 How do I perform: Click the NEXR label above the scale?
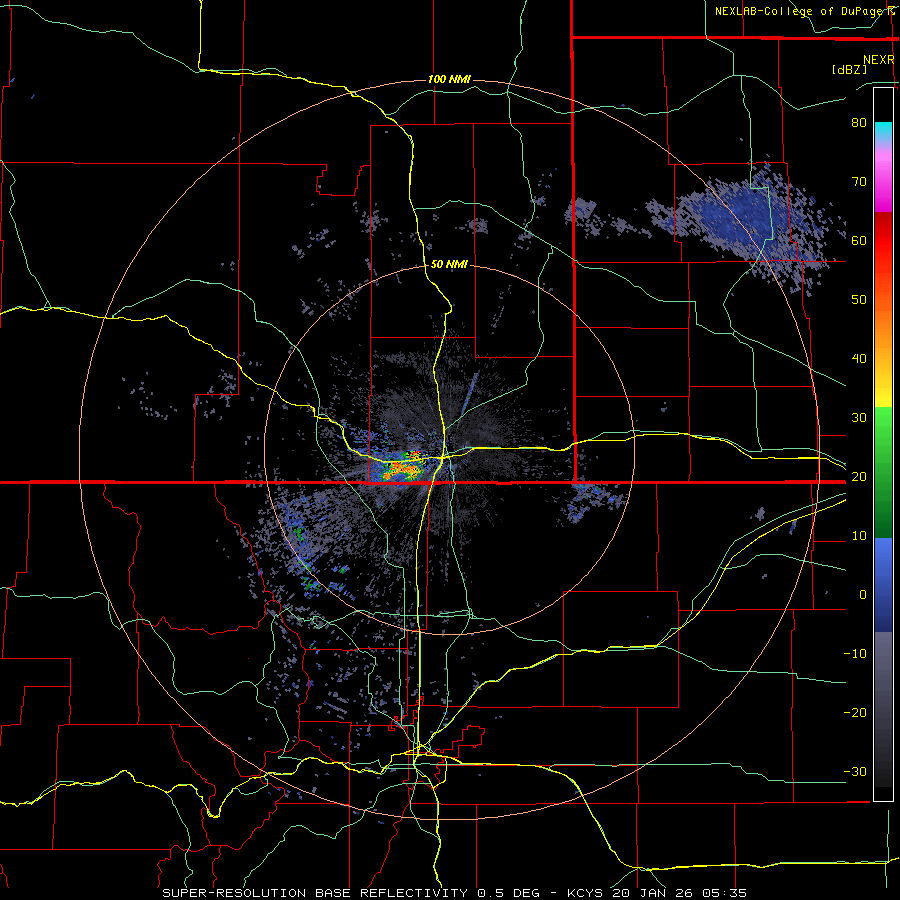point(878,60)
